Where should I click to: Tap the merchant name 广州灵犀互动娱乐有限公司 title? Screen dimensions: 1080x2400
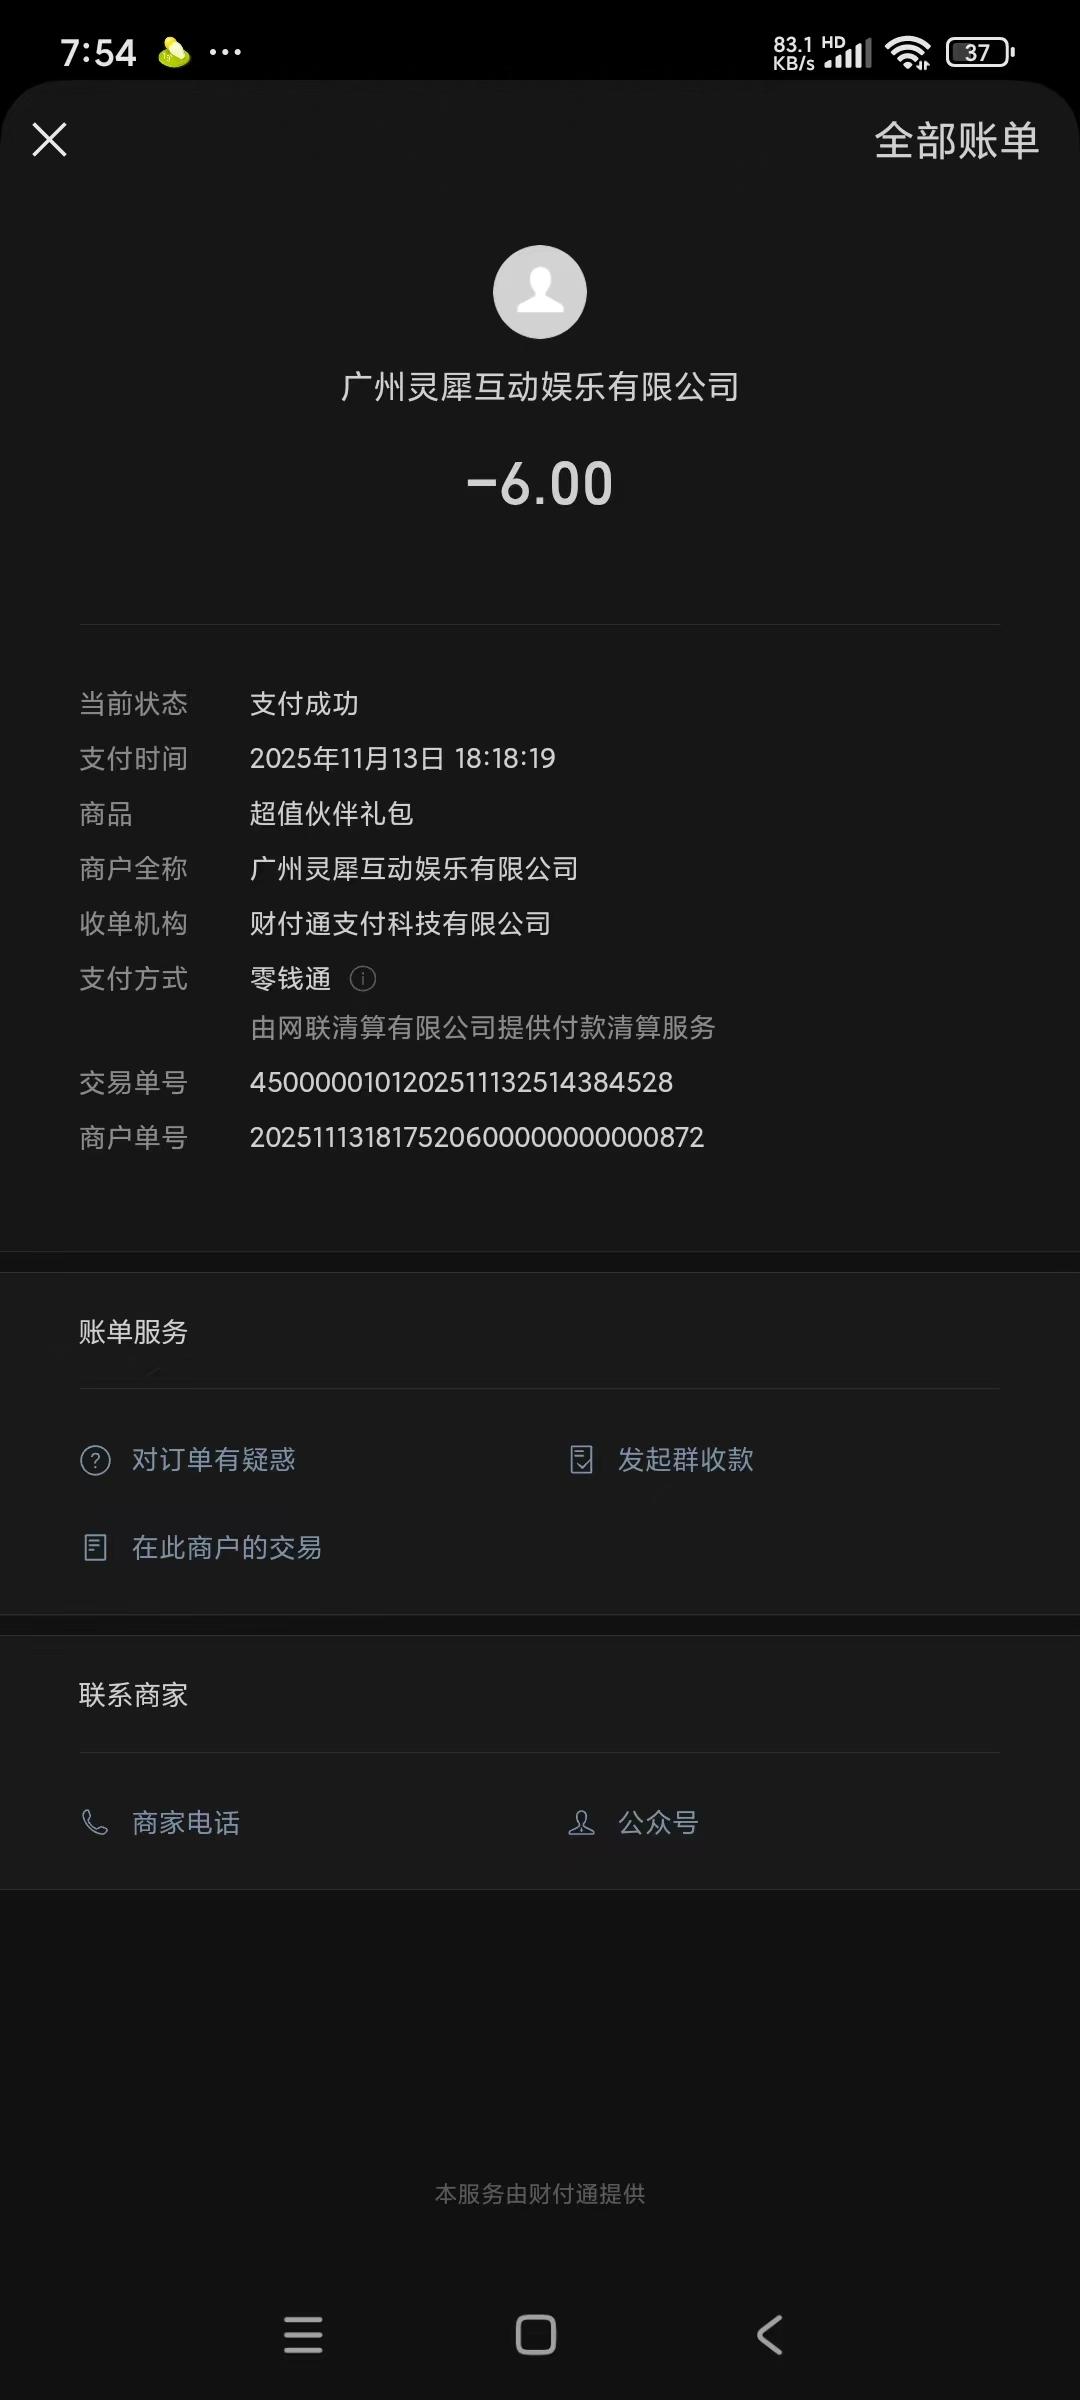click(540, 387)
